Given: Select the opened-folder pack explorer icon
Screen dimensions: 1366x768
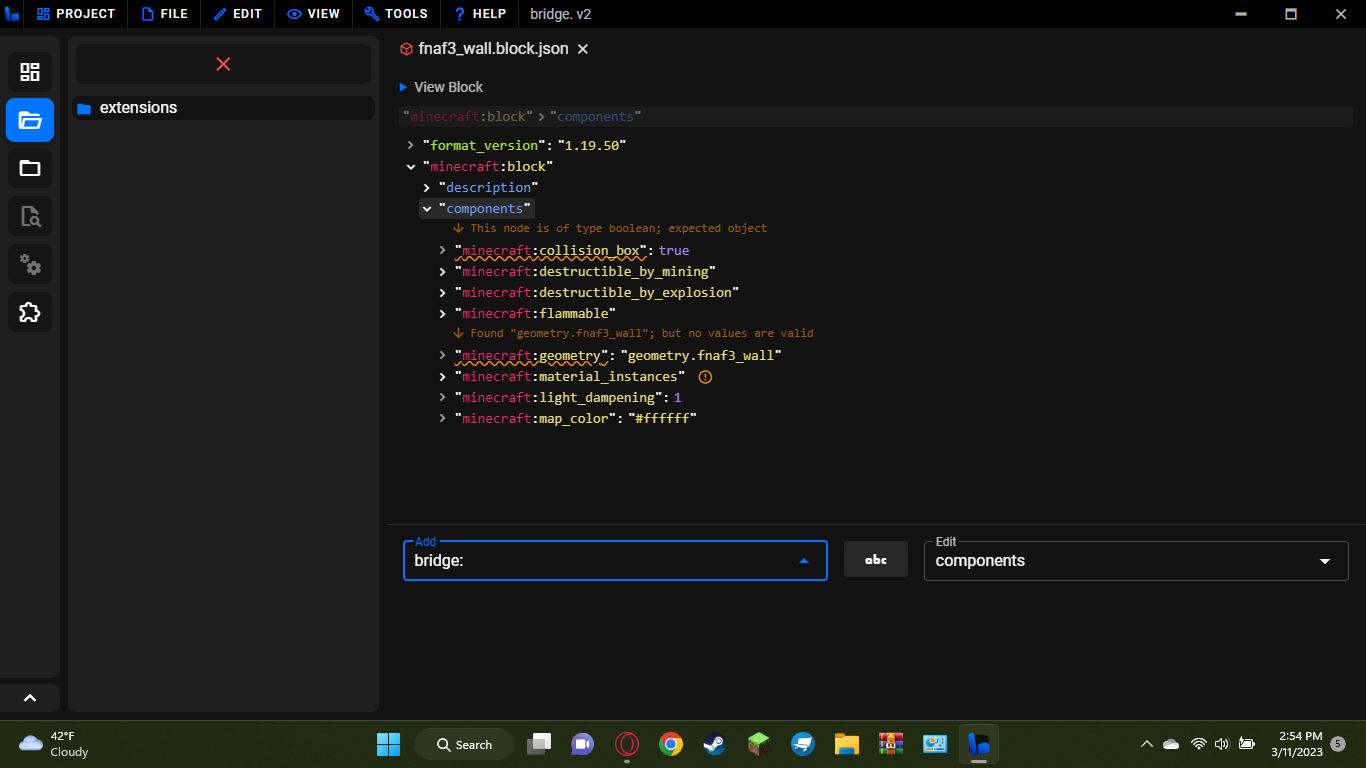Looking at the screenshot, I should point(30,120).
